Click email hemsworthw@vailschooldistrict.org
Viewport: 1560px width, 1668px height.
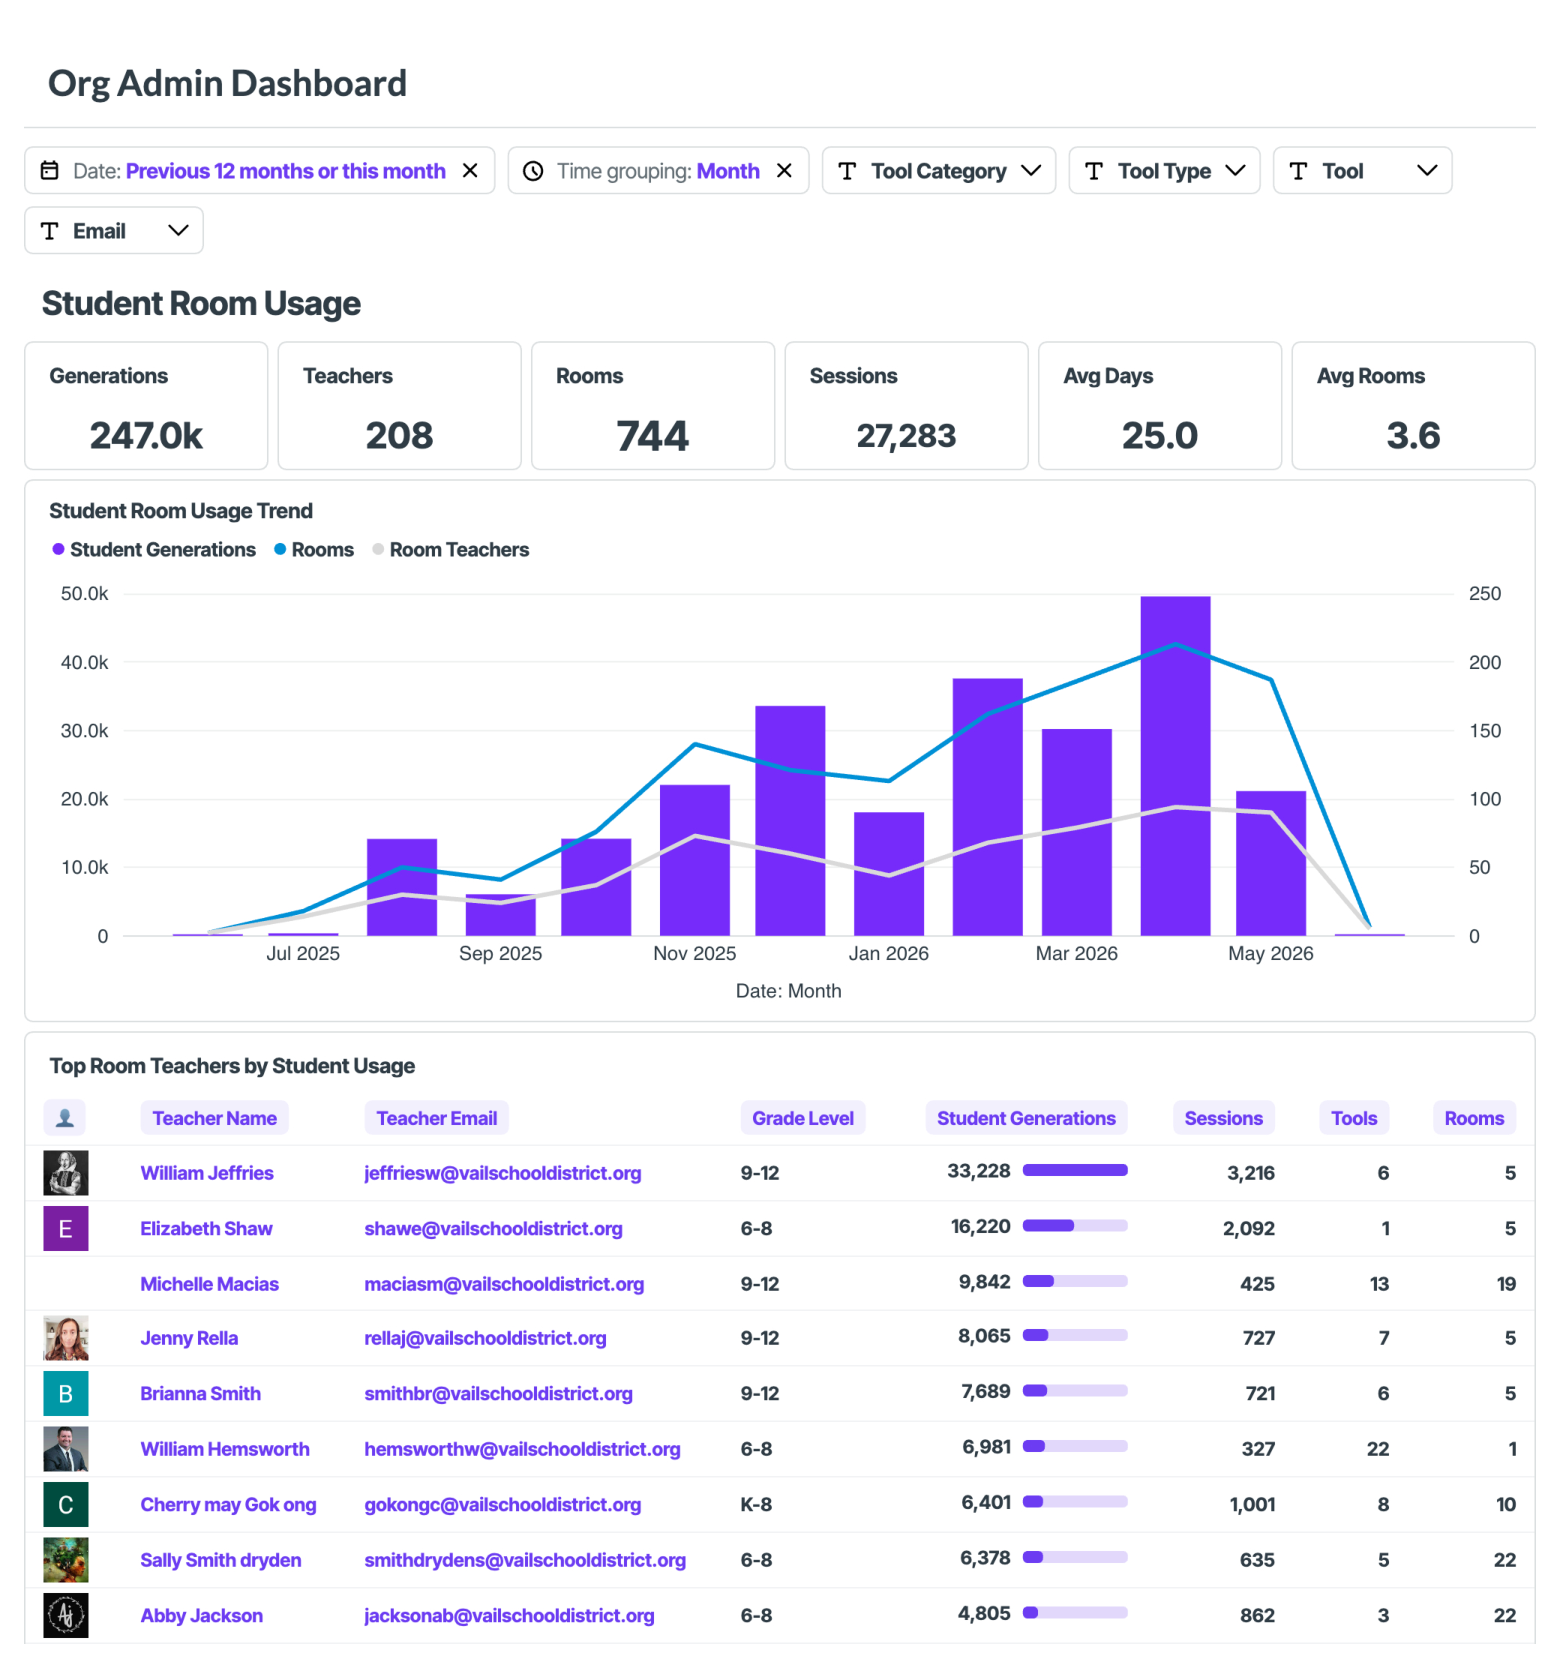[x=523, y=1449]
